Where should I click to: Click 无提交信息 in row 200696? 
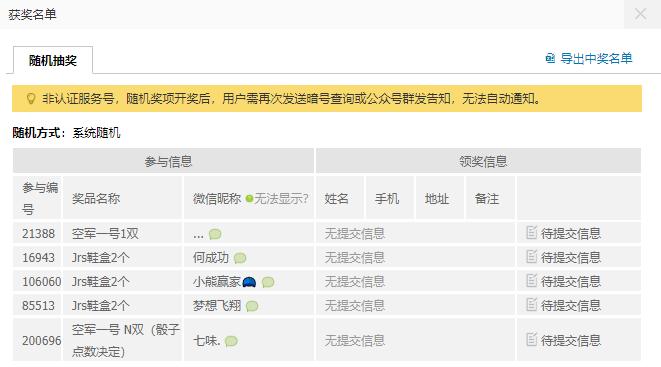click(x=355, y=340)
